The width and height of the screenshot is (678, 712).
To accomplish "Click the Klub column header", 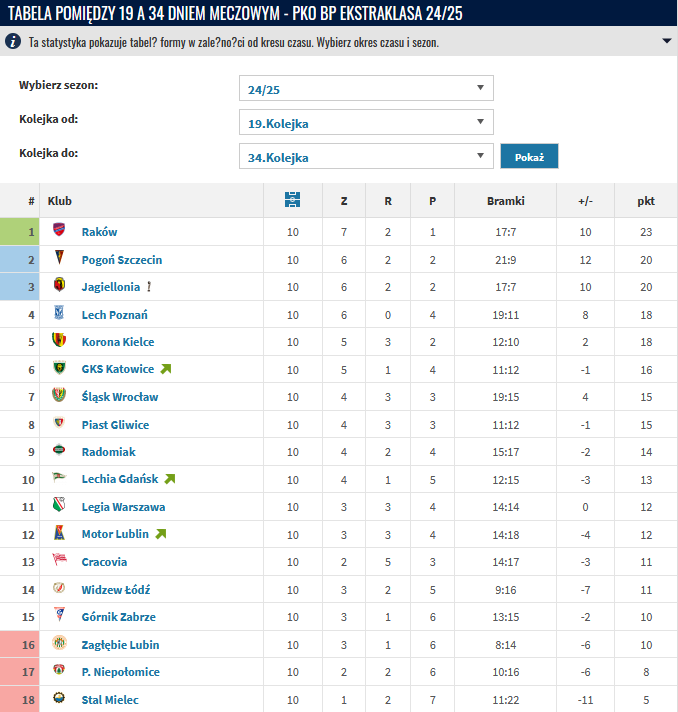I will point(60,201).
